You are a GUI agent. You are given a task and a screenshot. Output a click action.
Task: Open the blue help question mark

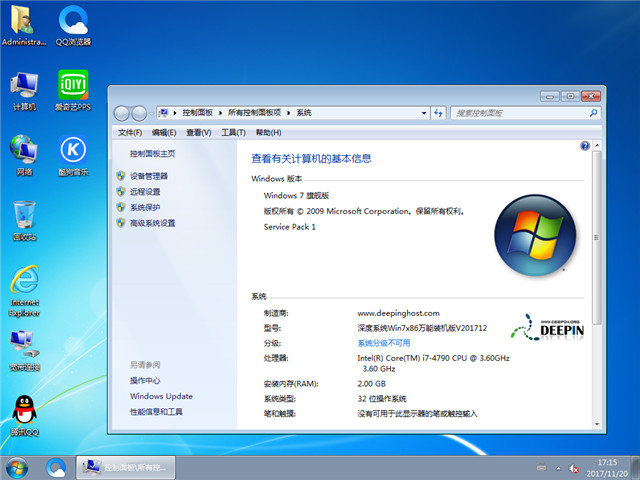coord(585,146)
